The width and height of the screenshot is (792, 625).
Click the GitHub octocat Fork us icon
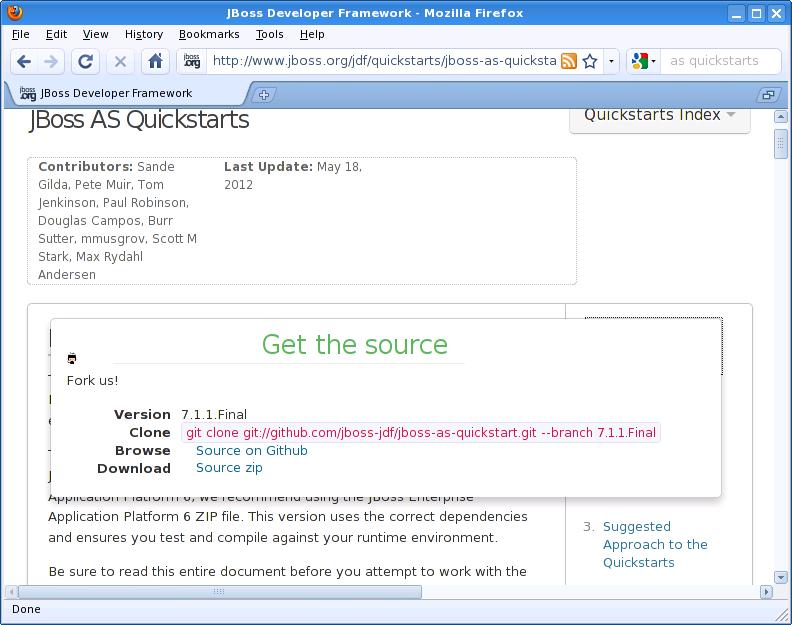[x=72, y=358]
